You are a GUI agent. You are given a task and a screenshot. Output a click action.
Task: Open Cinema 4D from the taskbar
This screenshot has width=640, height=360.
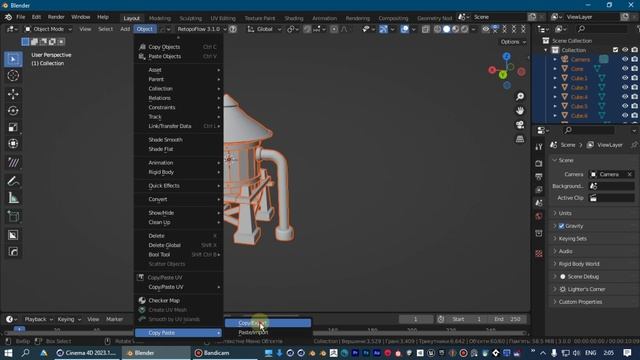87,353
